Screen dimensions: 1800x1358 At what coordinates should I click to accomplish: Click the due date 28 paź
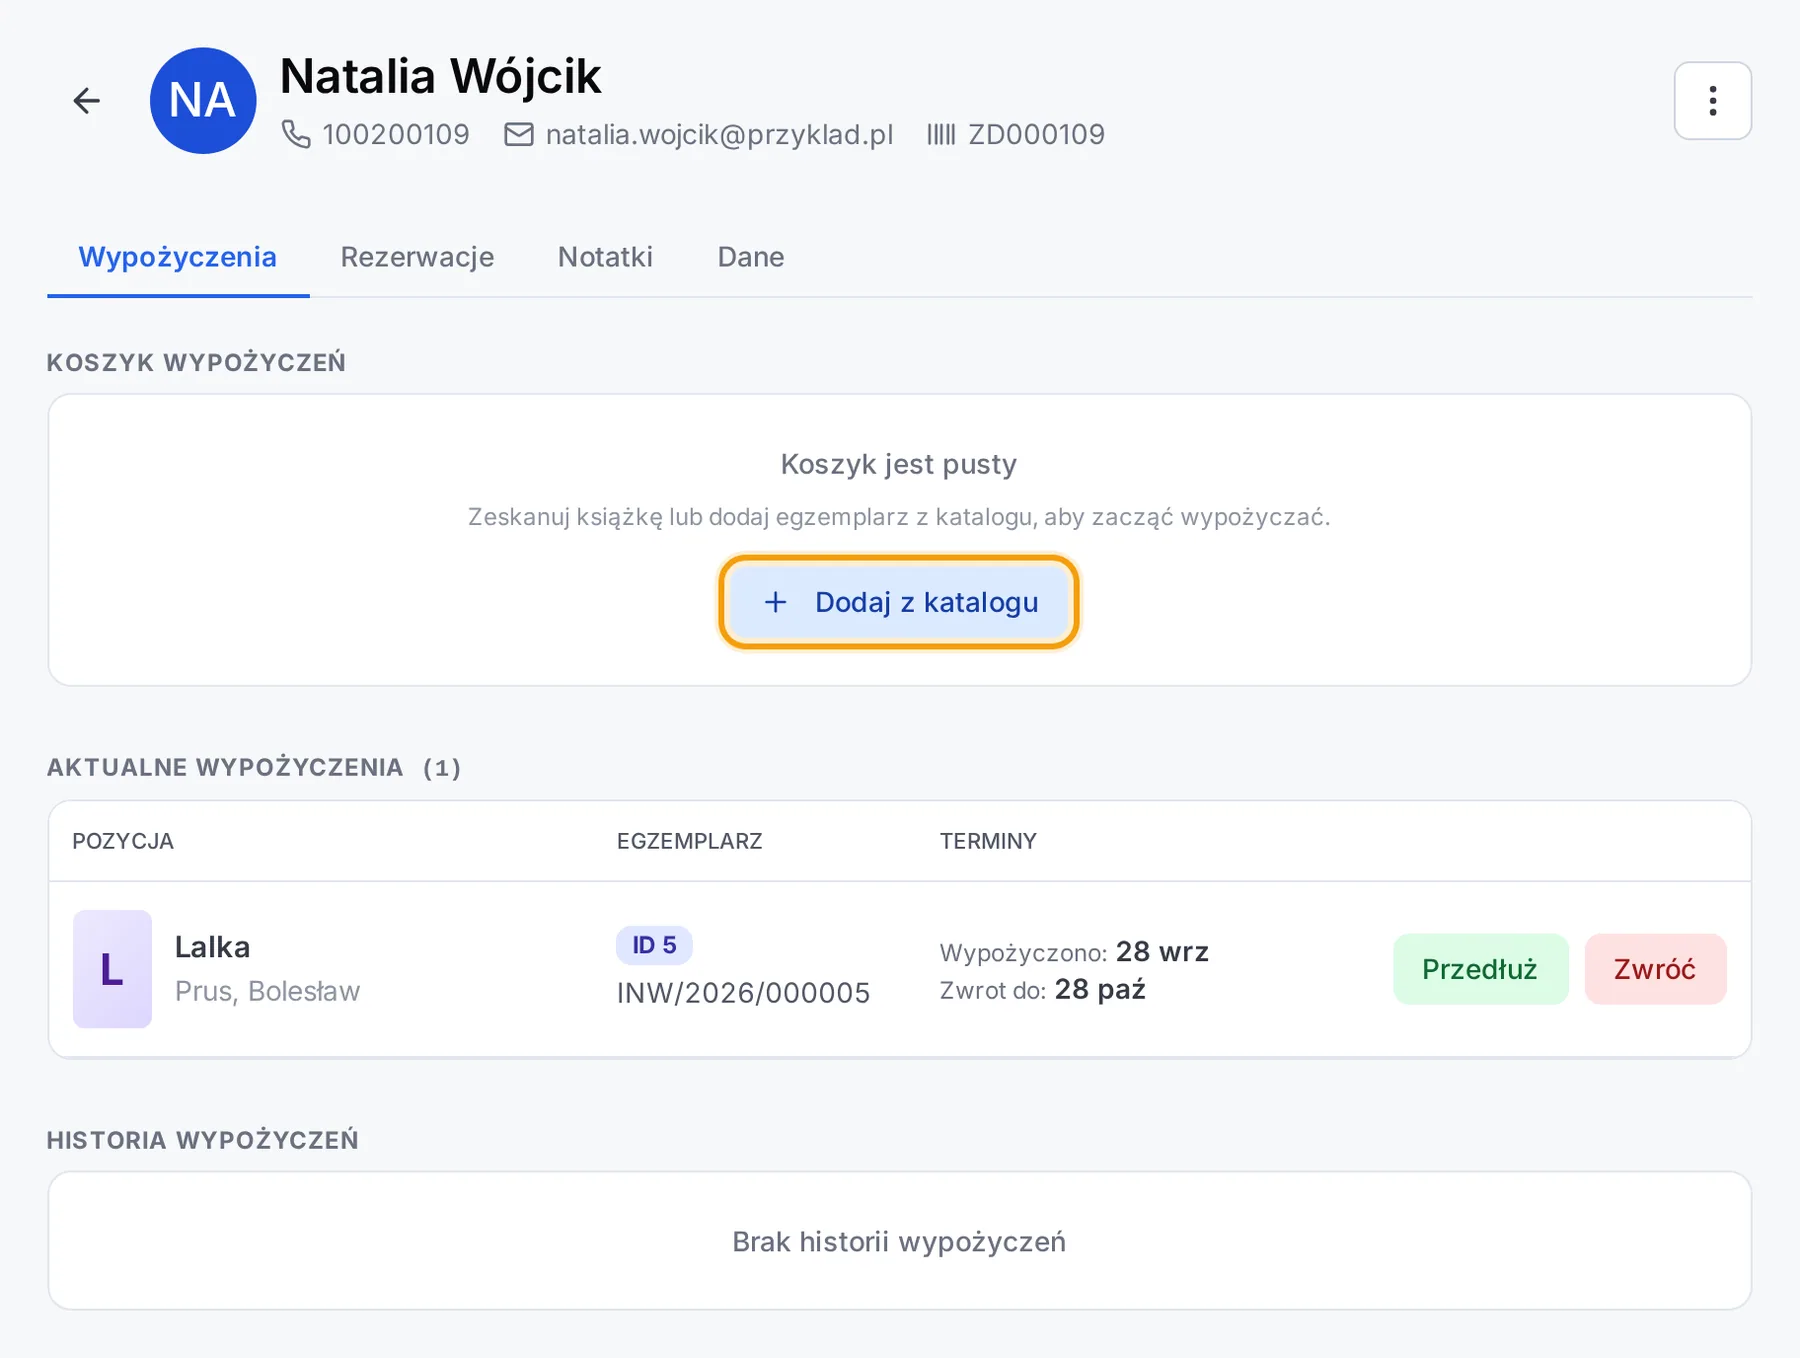[x=1100, y=989]
